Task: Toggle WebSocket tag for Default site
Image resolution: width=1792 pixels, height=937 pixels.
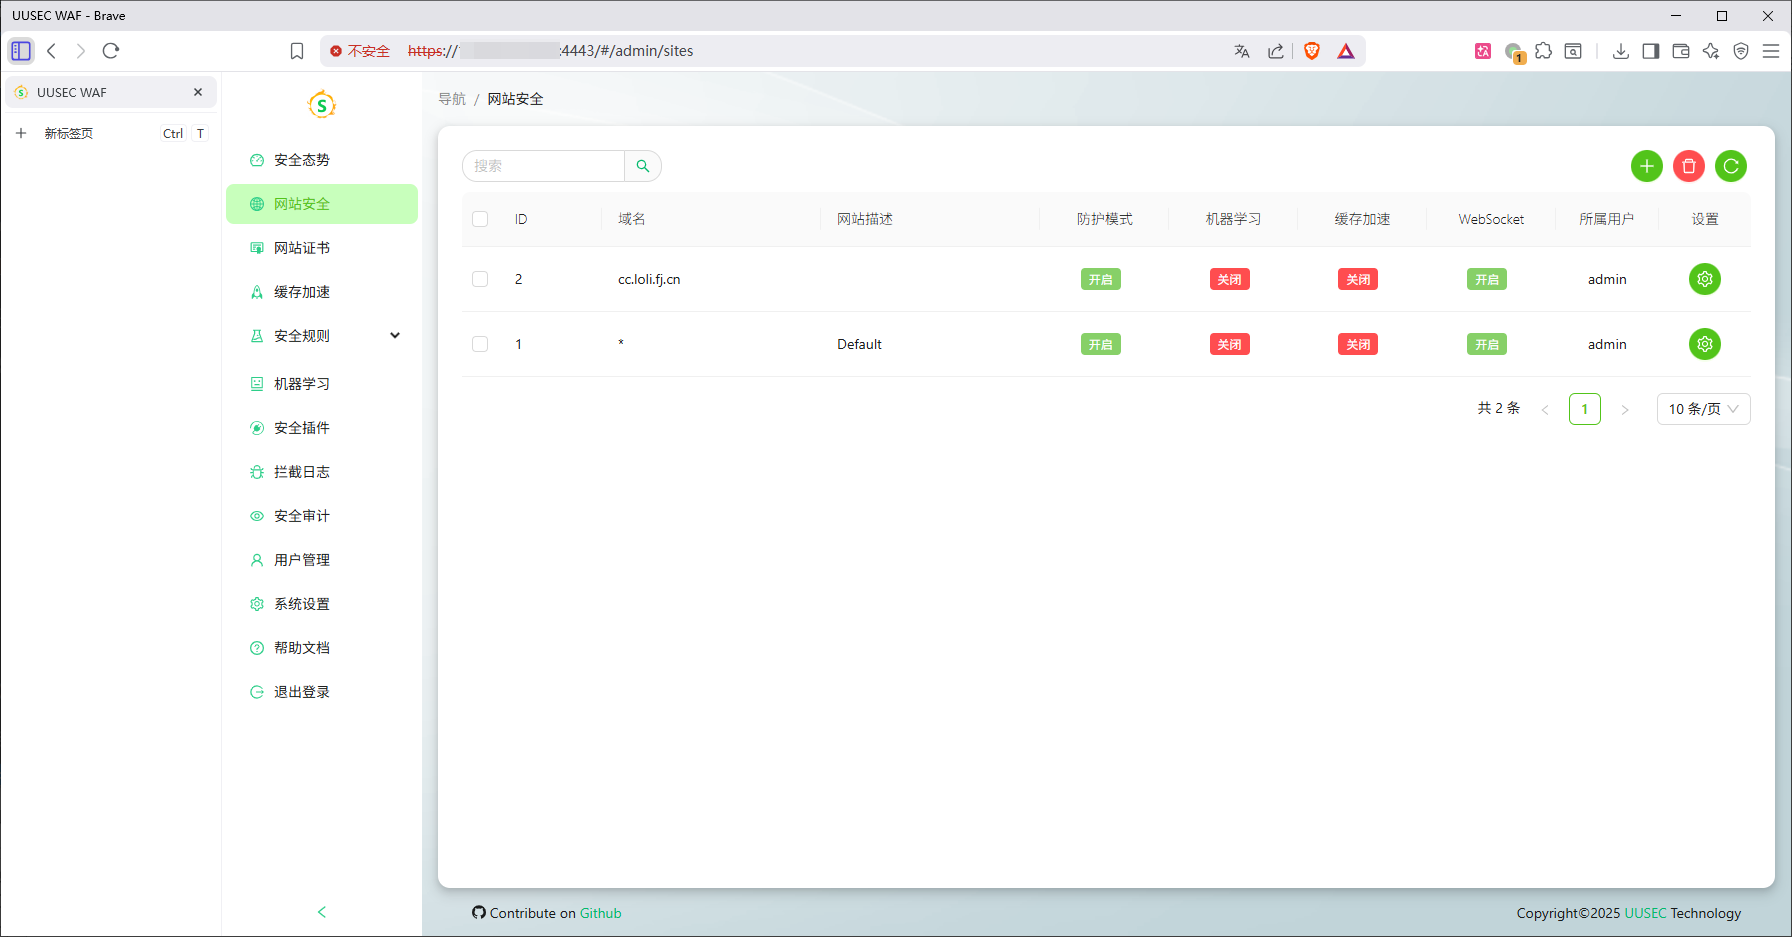Action: coord(1487,344)
